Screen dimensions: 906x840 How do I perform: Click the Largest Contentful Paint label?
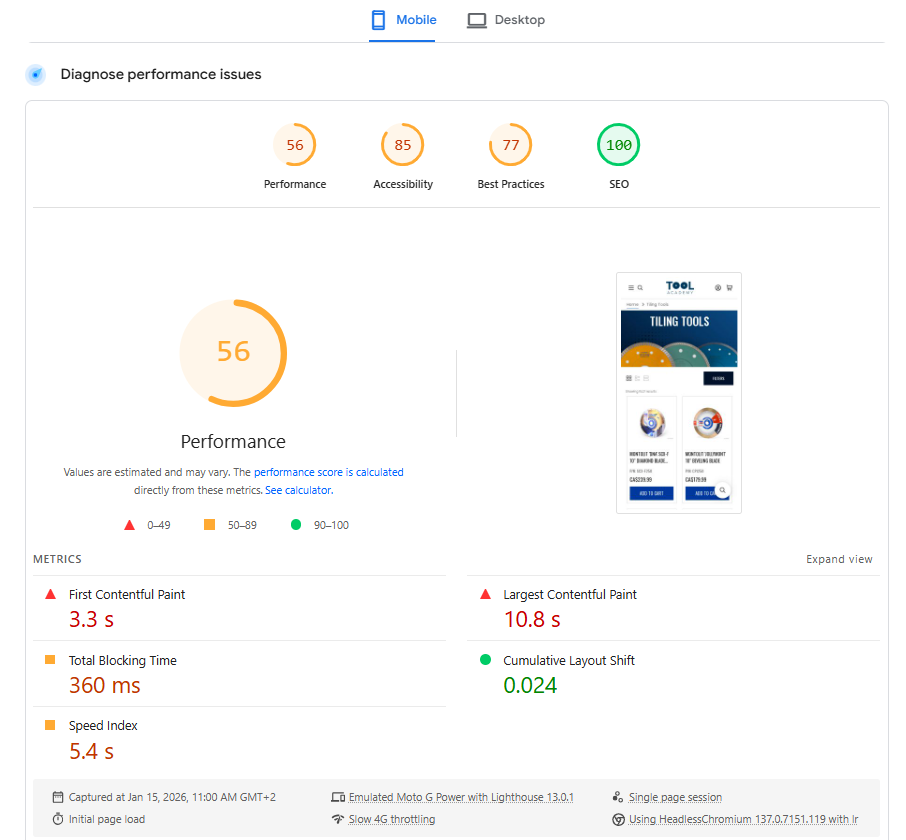pyautogui.click(x=570, y=594)
